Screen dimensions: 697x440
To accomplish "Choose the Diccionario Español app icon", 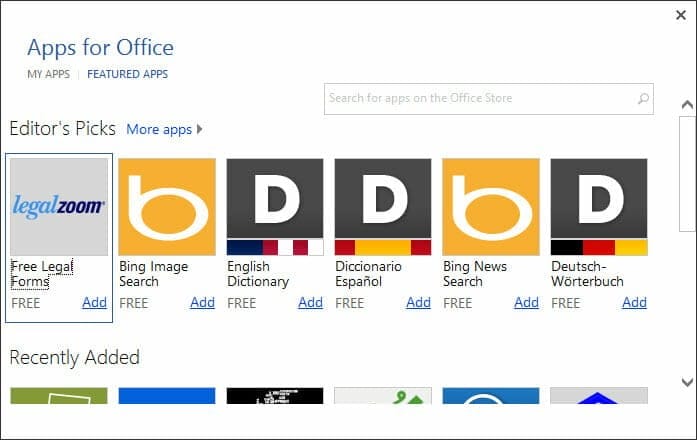I will (x=383, y=206).
